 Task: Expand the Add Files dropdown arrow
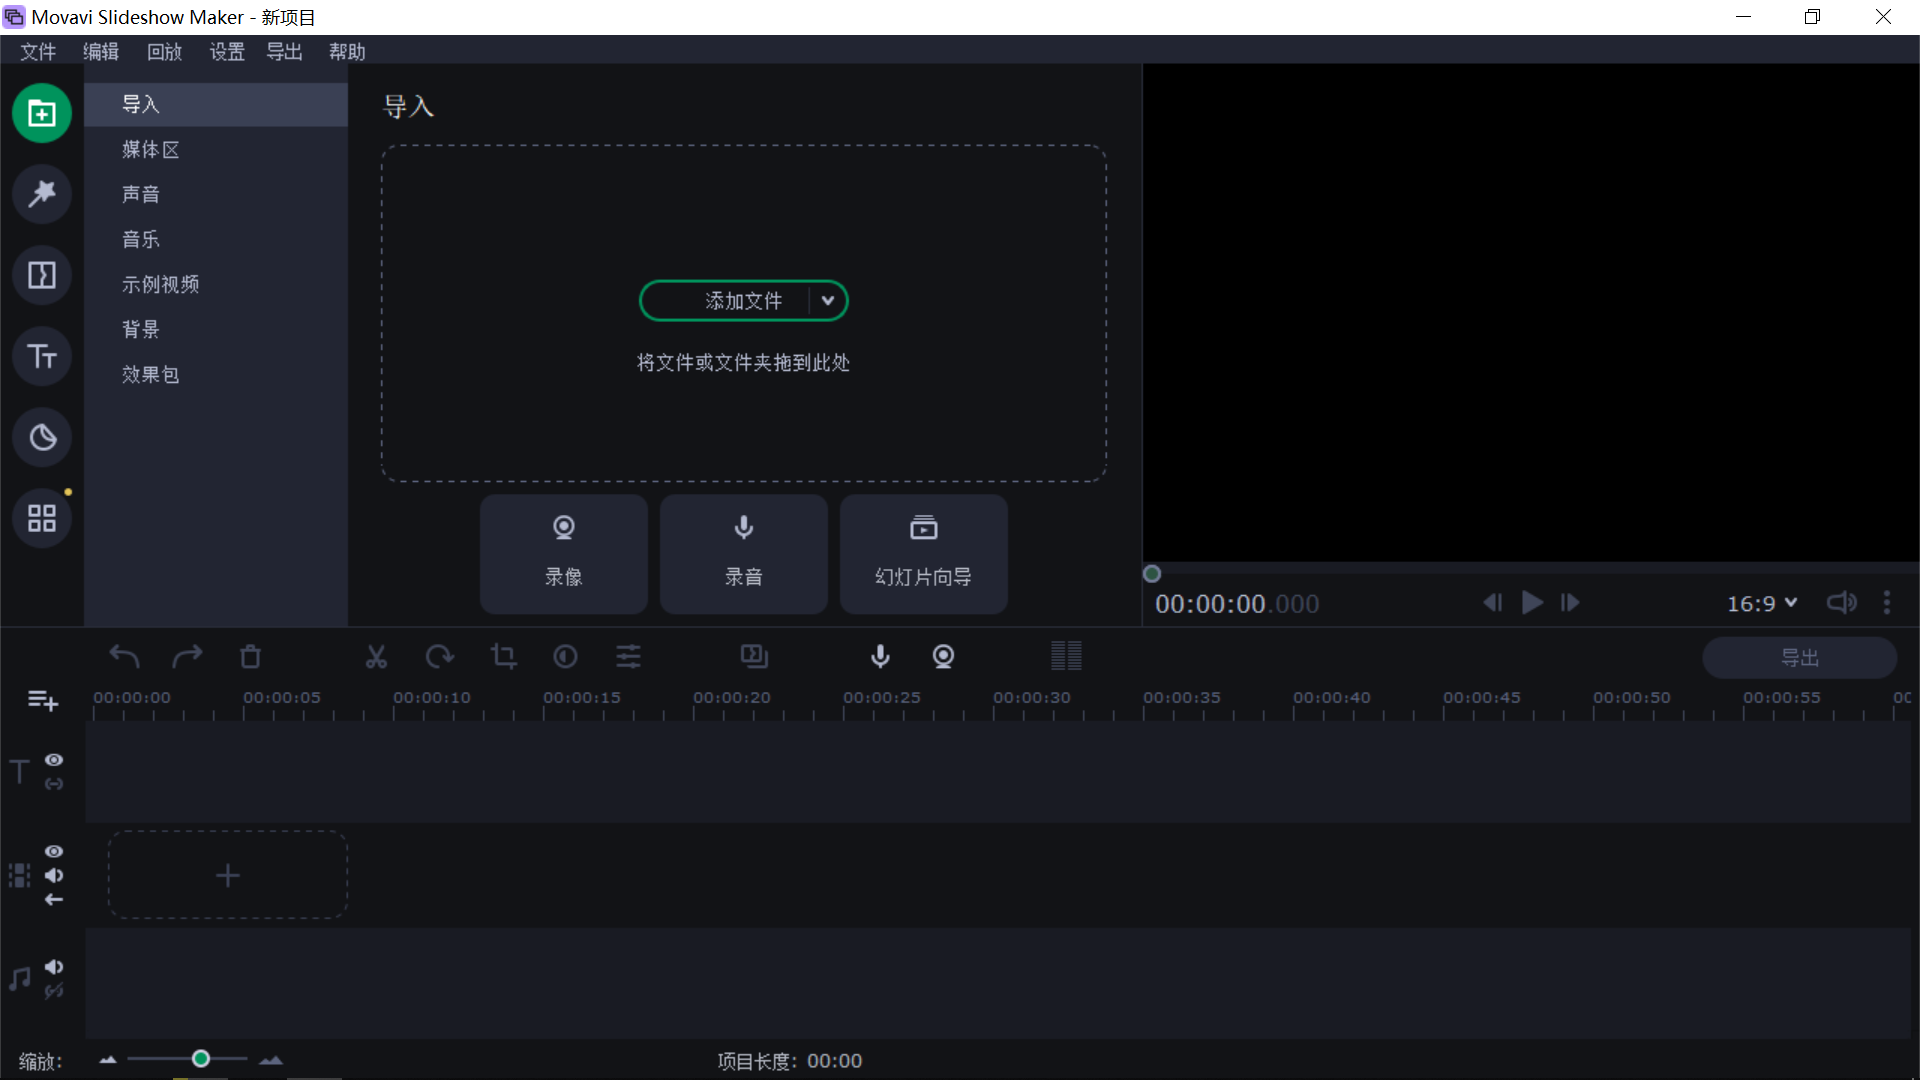click(x=828, y=301)
